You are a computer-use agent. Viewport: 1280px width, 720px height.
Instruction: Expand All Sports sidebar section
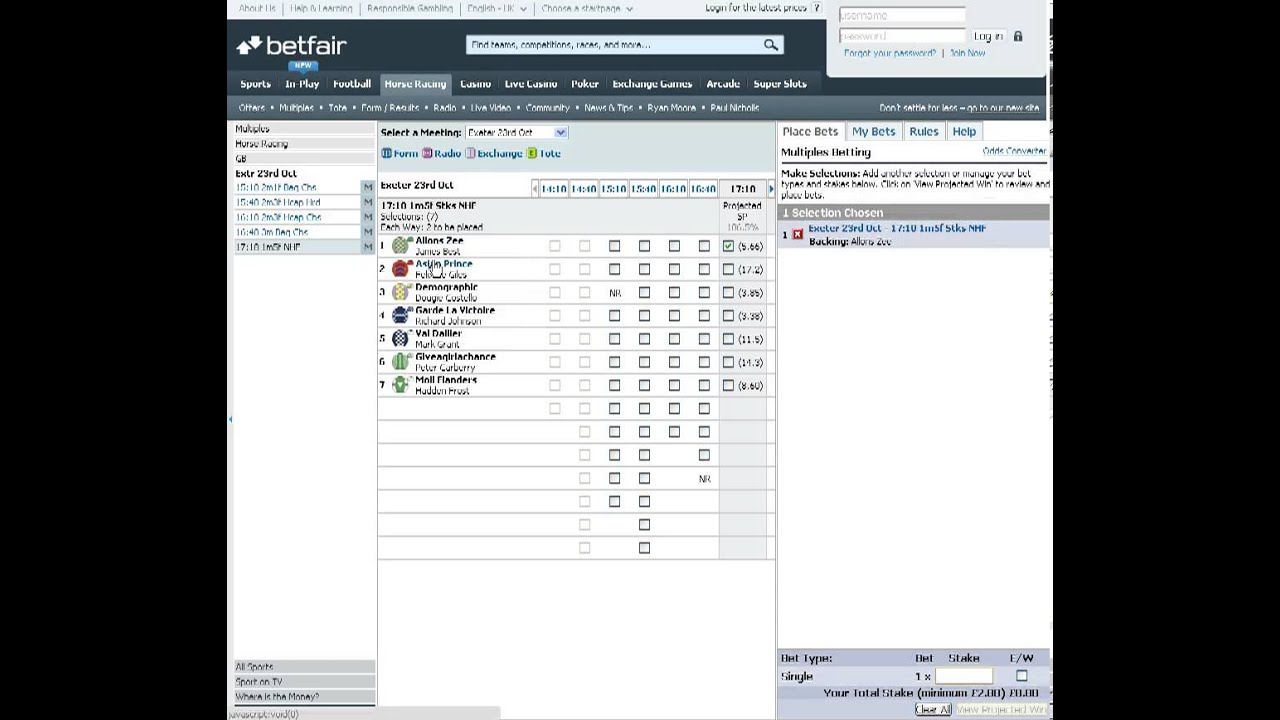(304, 667)
